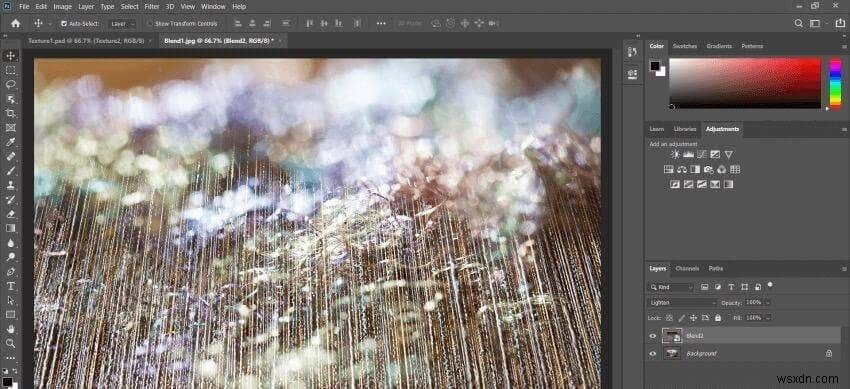Open the layer filter Kind dropdown

671,287
